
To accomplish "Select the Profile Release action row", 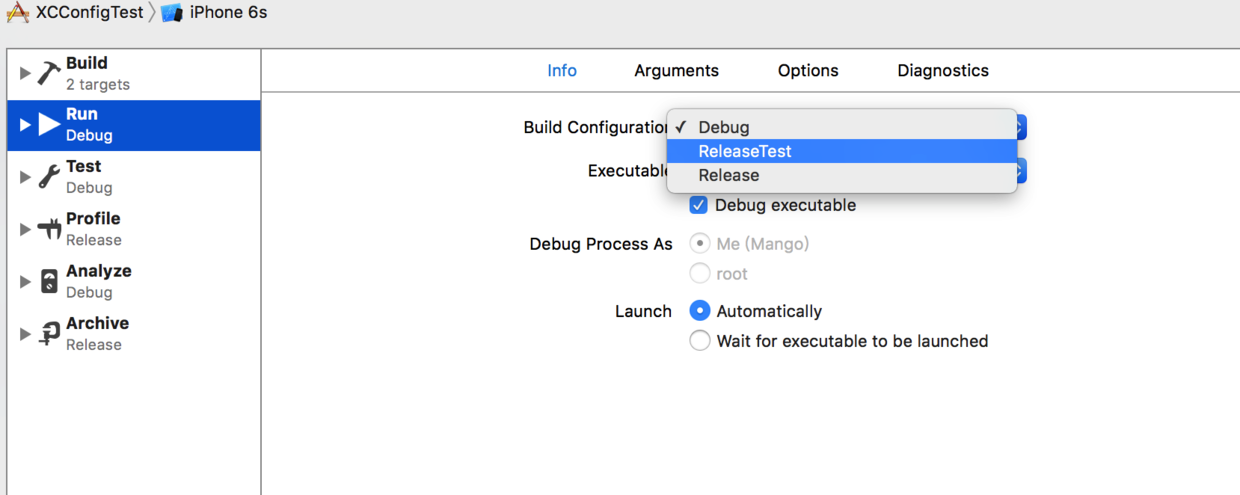I will click(x=133, y=229).
